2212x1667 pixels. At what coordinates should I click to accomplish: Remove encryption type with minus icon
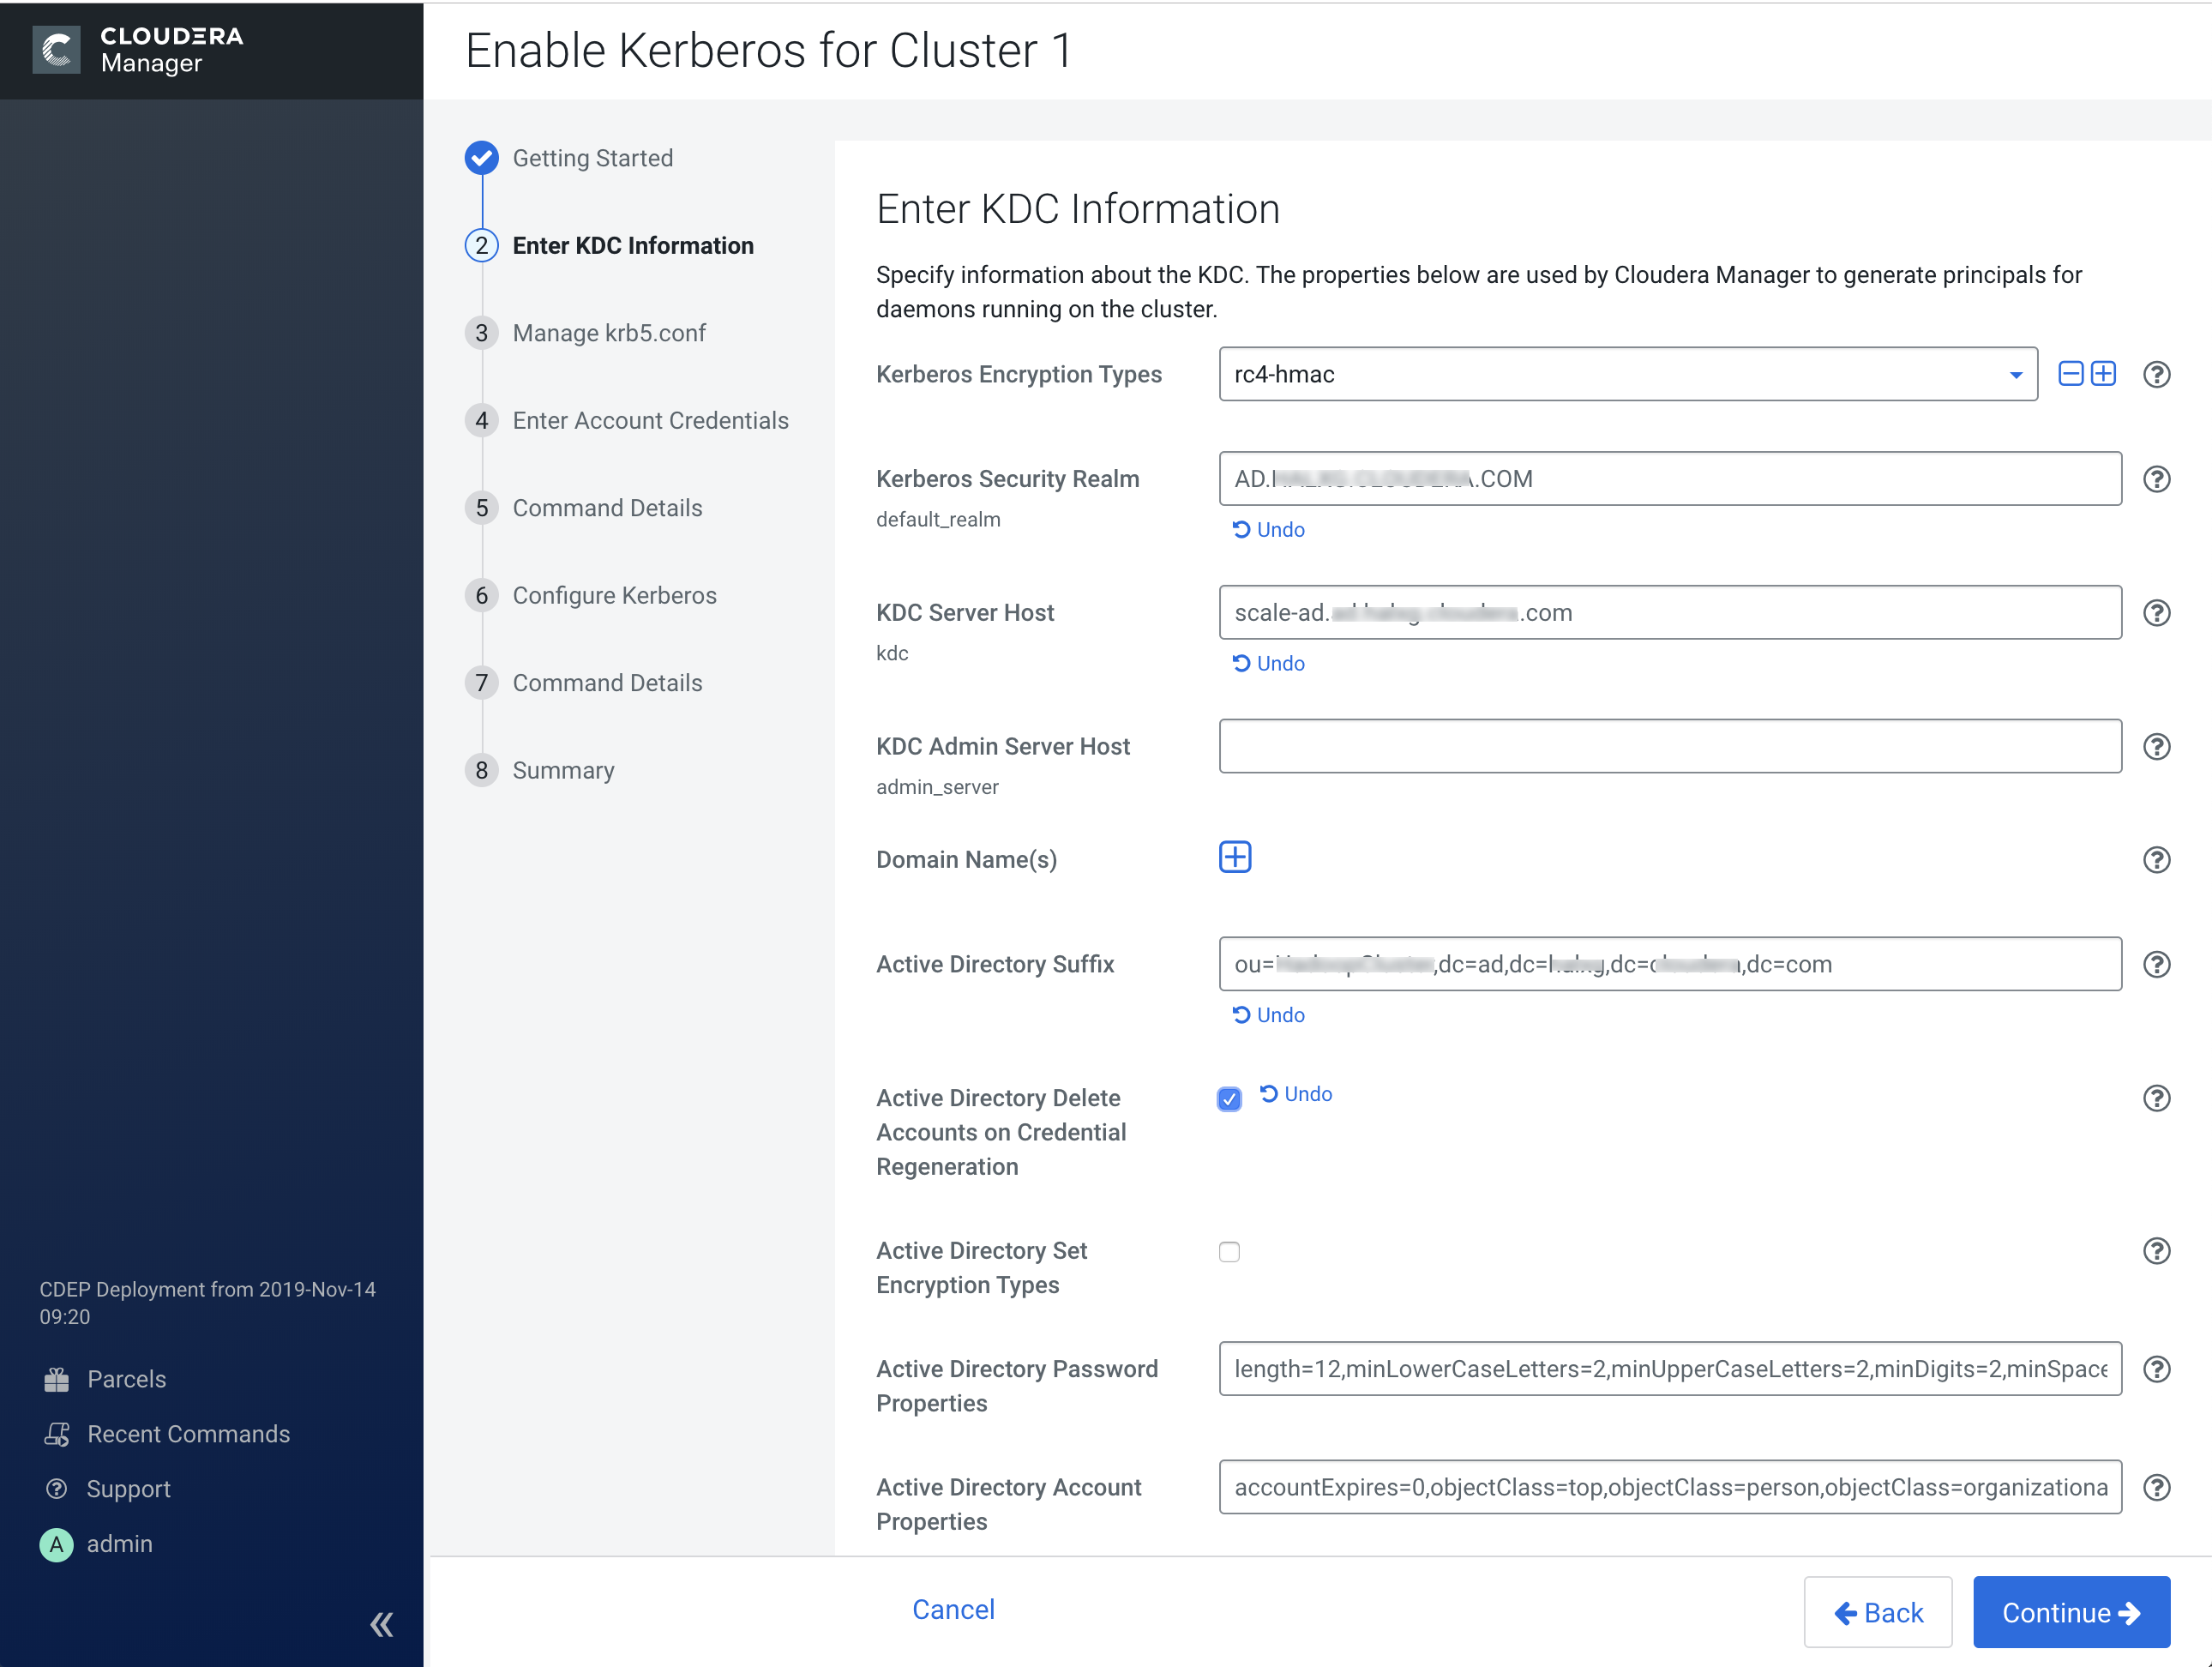pyautogui.click(x=2070, y=374)
